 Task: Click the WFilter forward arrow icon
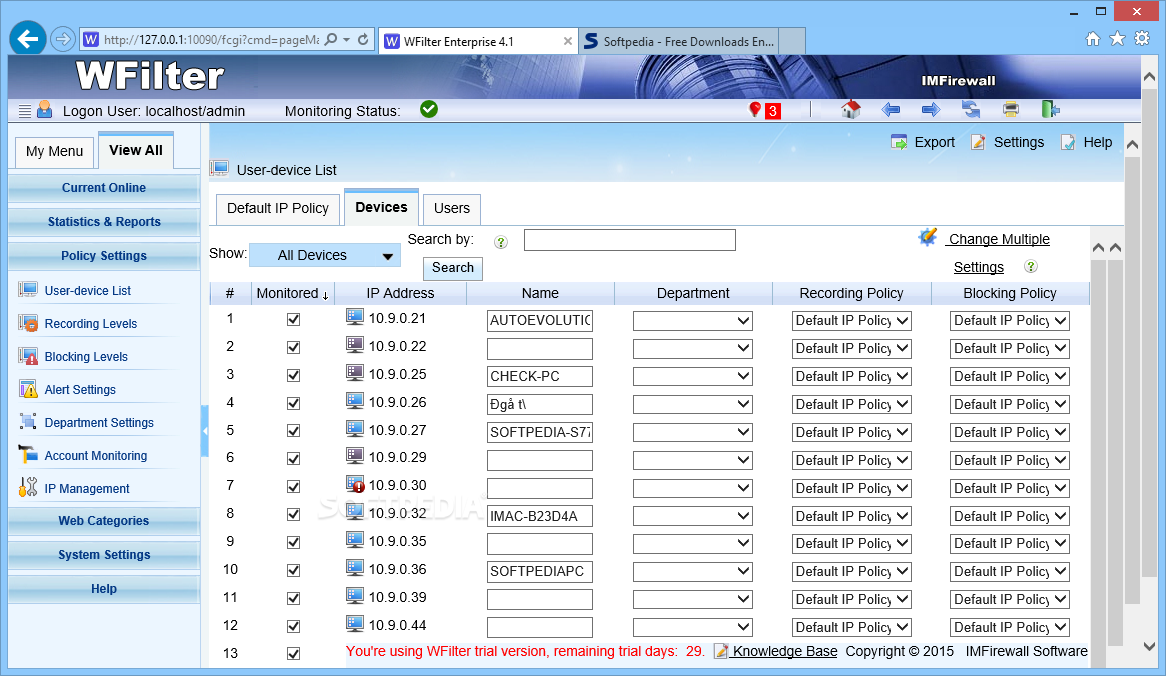point(931,110)
